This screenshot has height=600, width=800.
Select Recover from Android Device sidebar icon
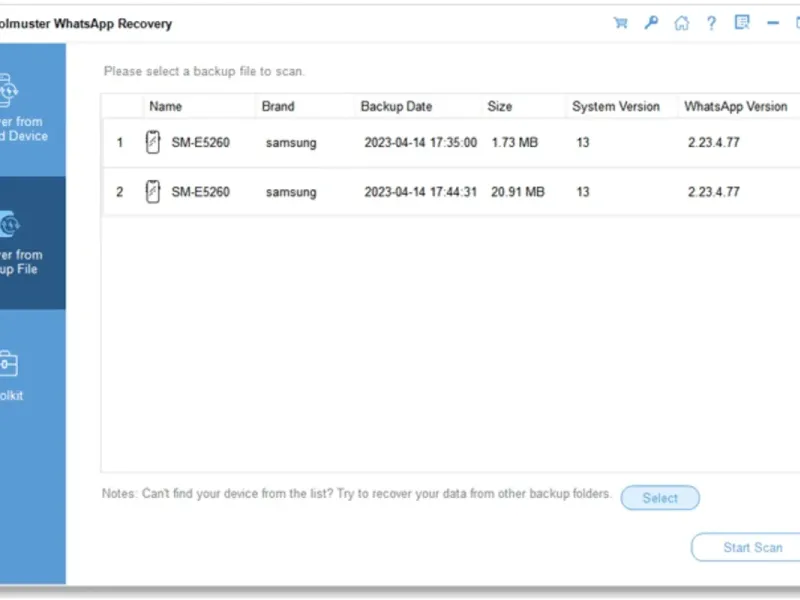point(8,91)
